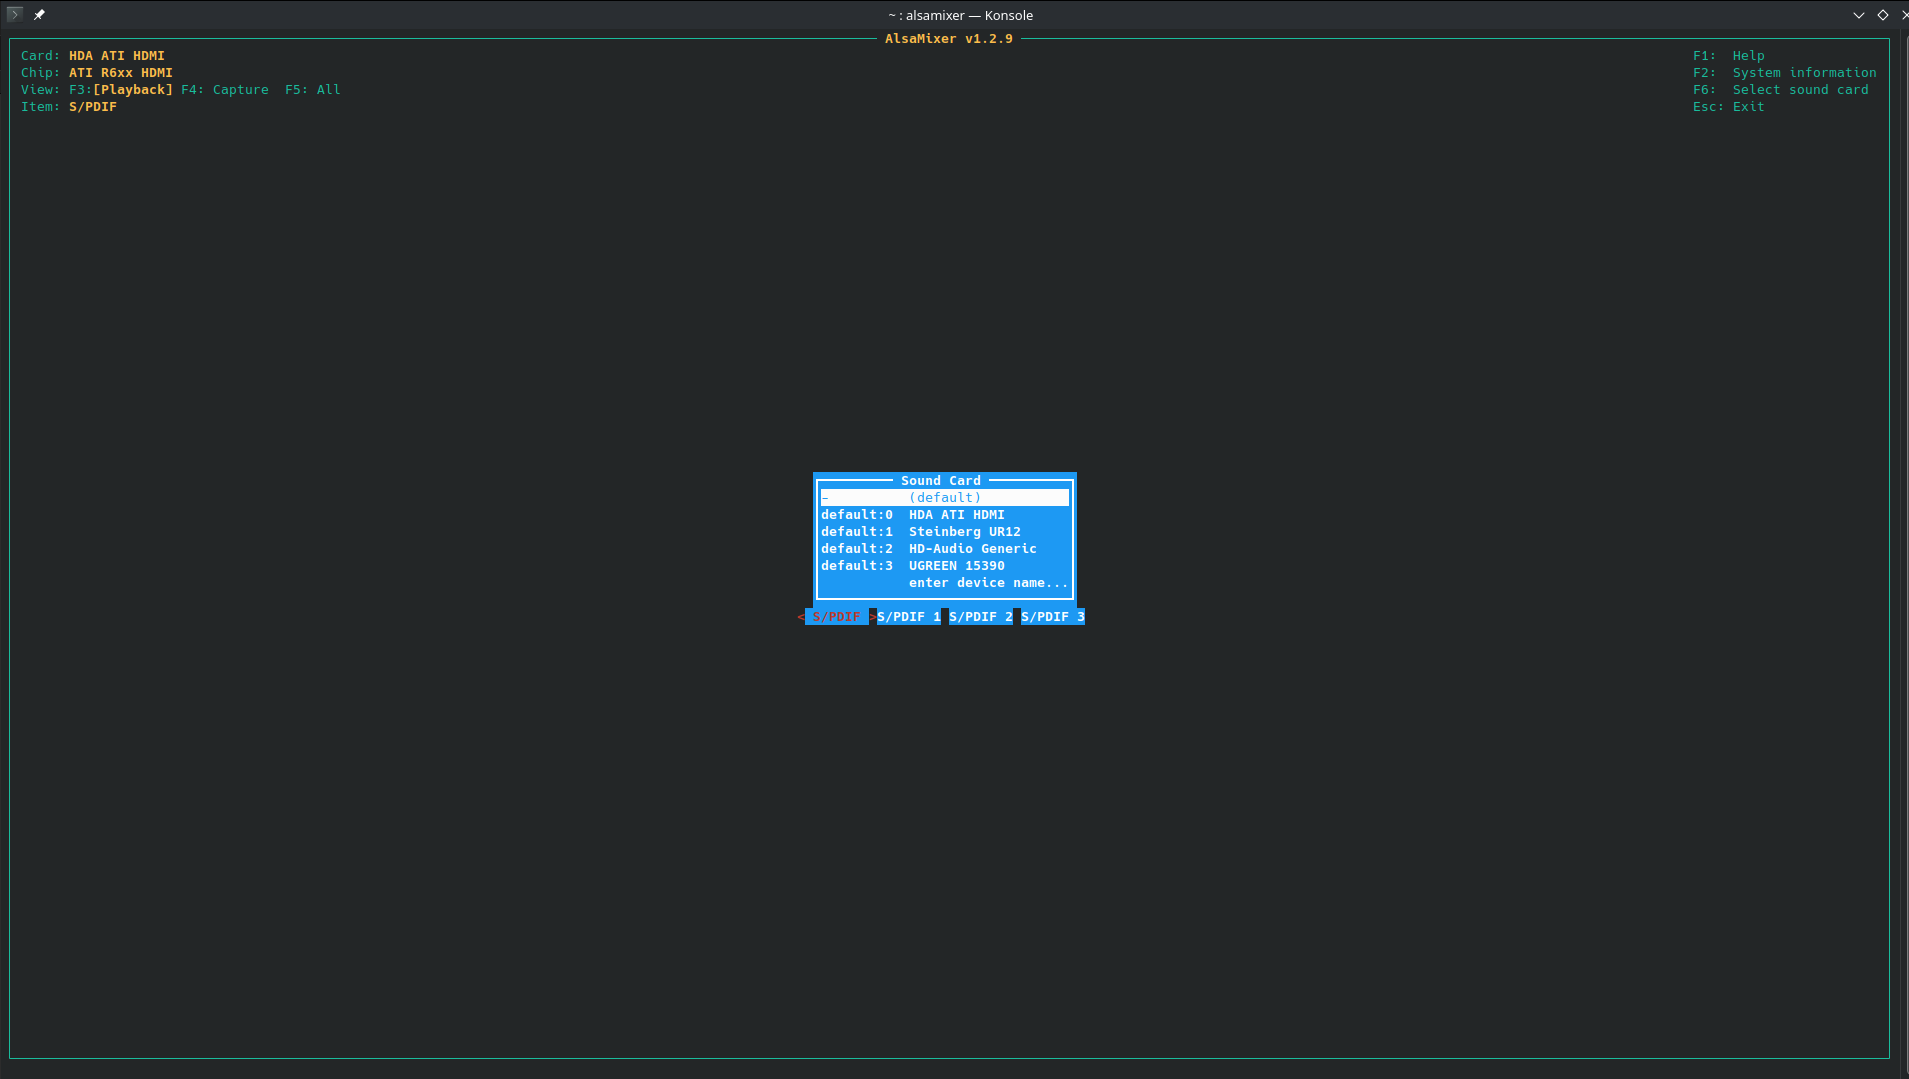1909x1079 pixels.
Task: Select the S/PDIF 3 control
Action: (1052, 617)
